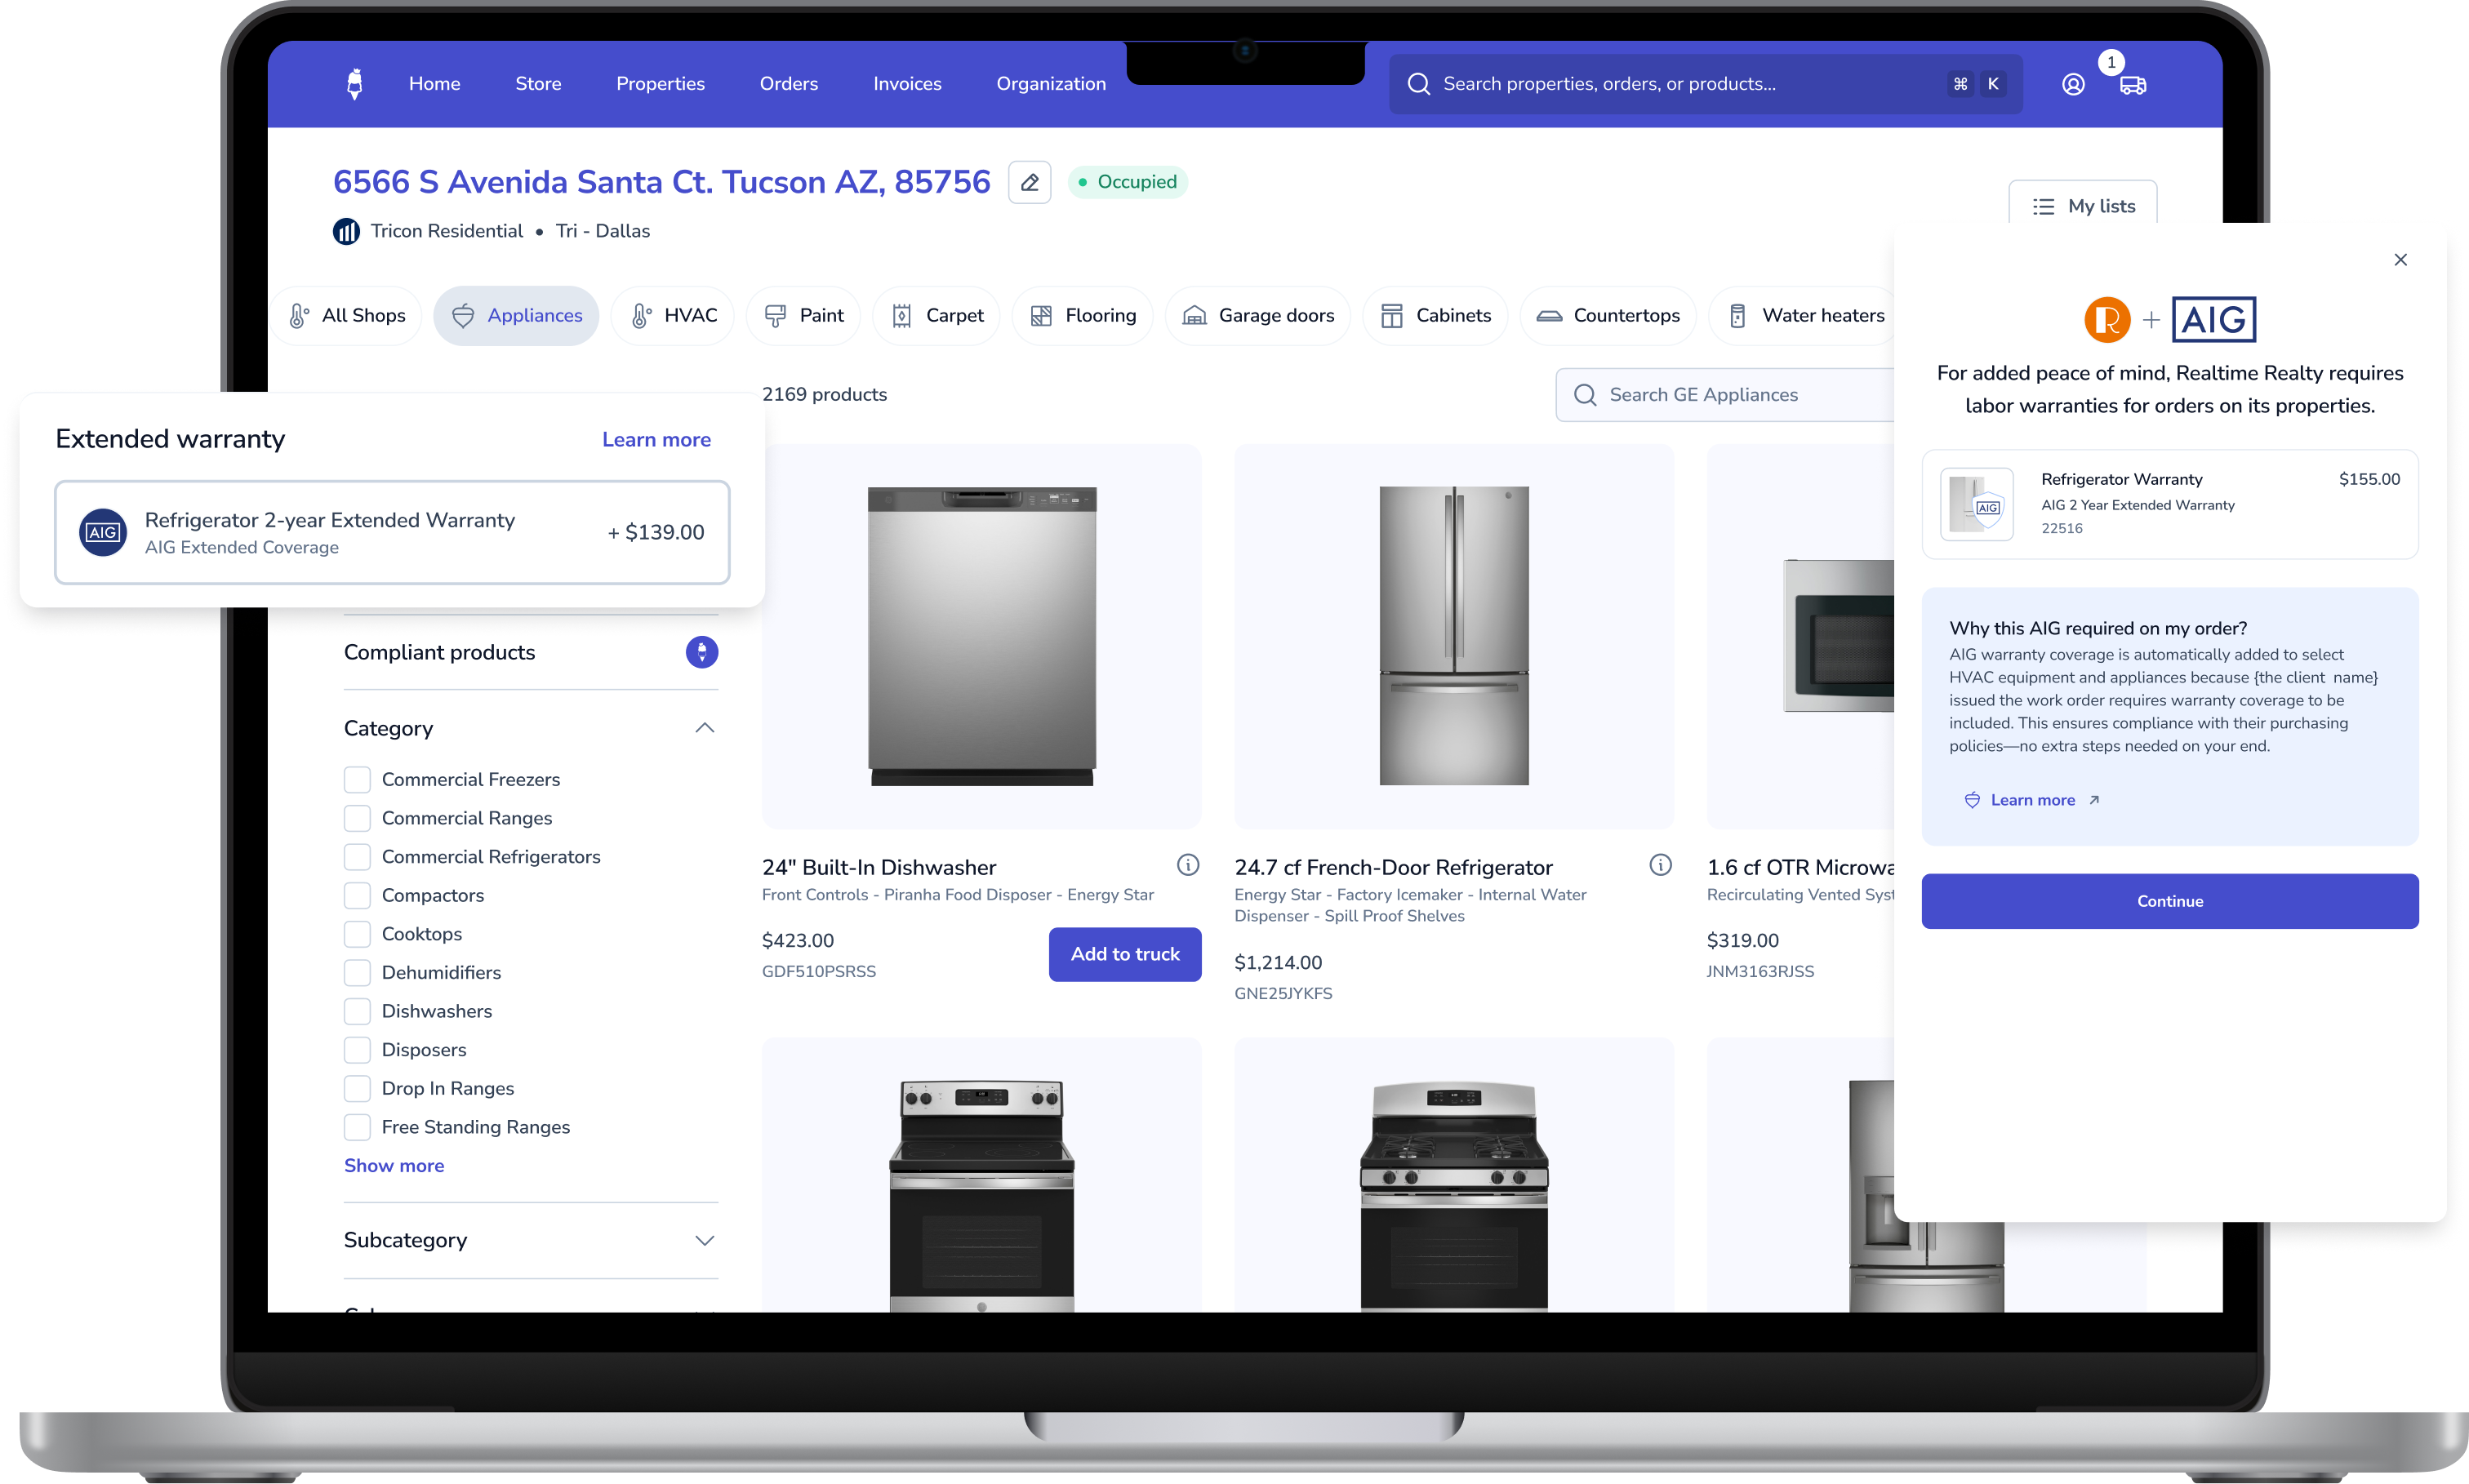Close the AIG warranty panel
The width and height of the screenshot is (2469, 1484).
(x=2400, y=260)
